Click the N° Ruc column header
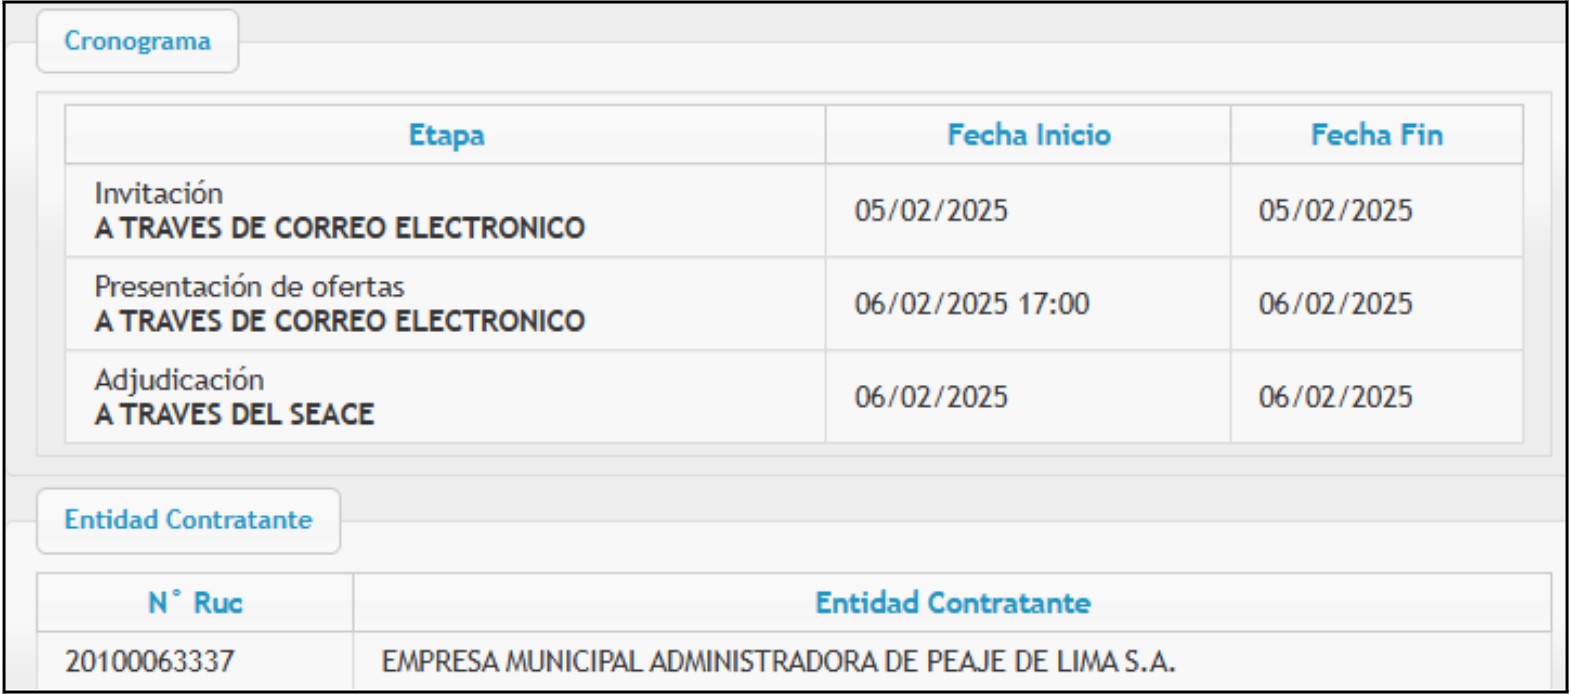 195,603
